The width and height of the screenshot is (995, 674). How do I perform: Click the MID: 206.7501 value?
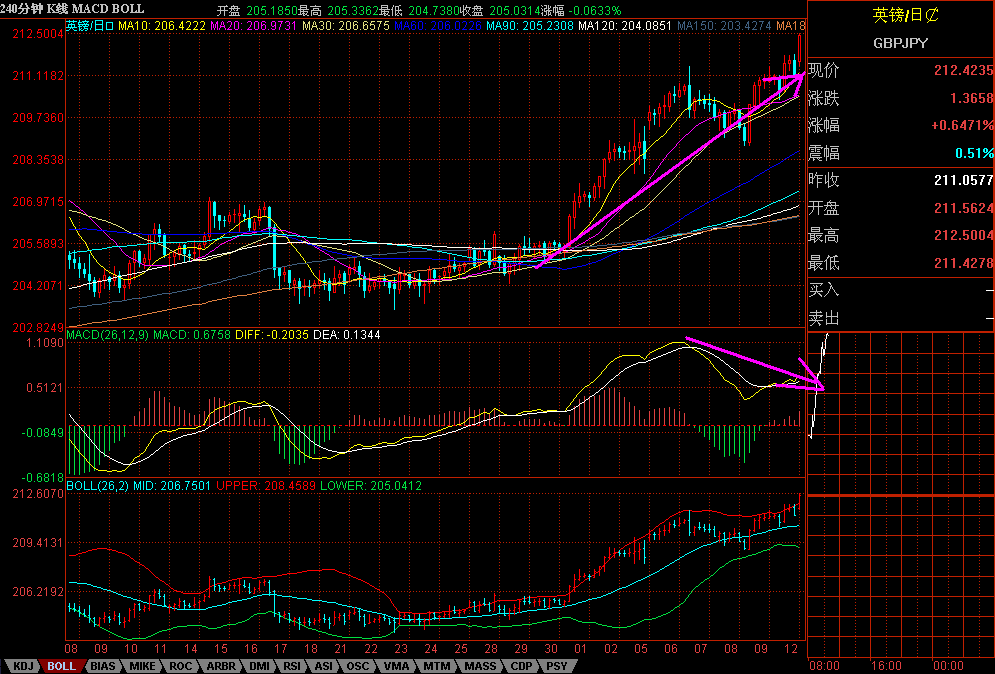[x=171, y=486]
